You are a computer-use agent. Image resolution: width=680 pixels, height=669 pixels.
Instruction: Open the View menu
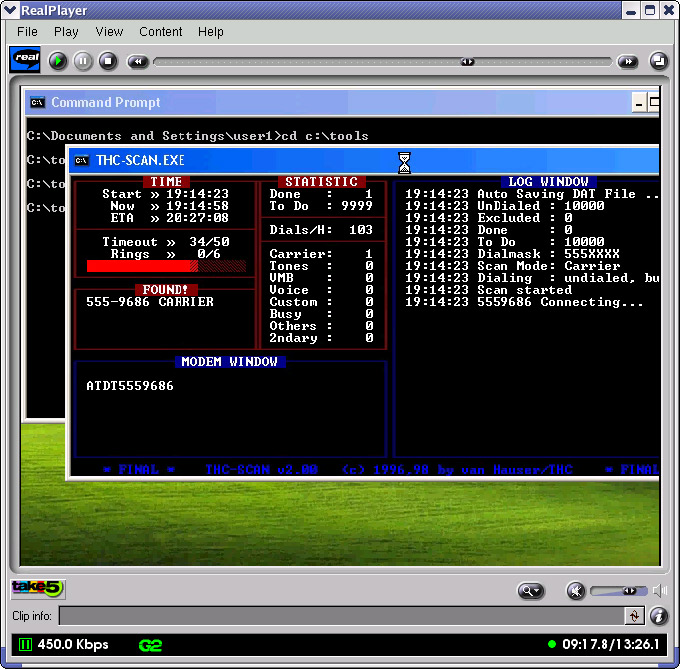point(109,31)
